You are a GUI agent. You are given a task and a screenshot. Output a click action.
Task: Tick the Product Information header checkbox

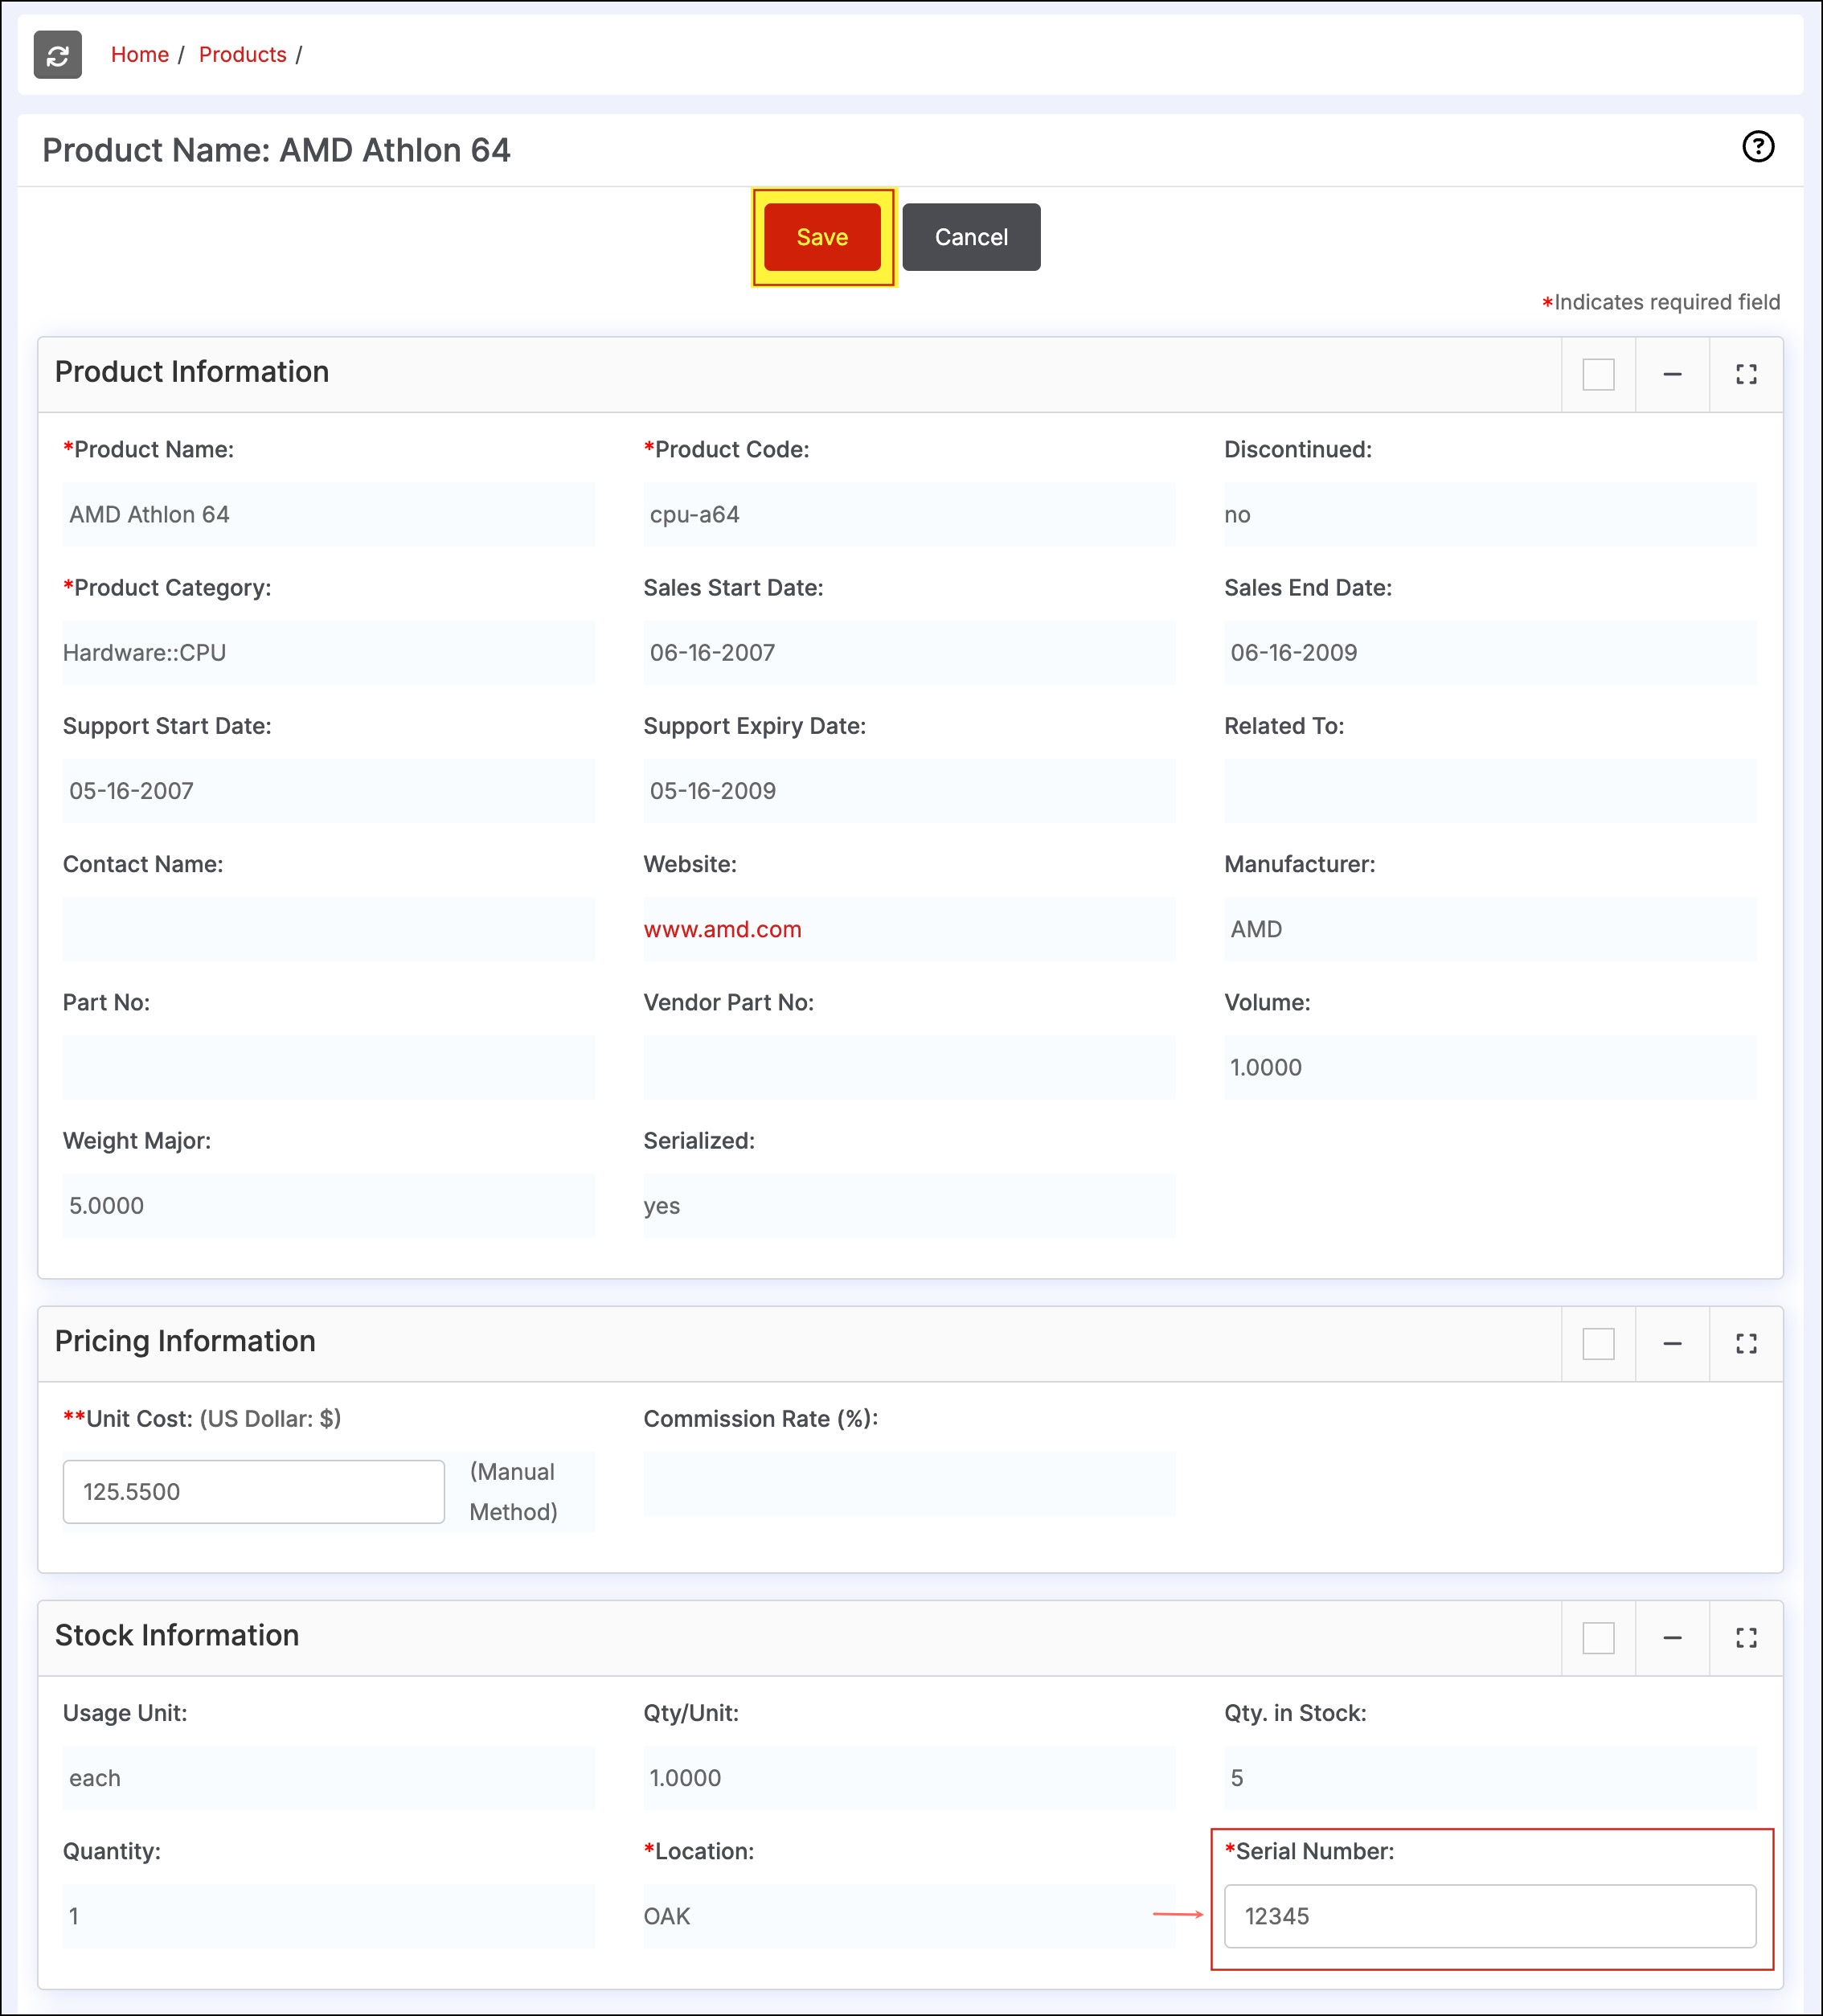(1598, 374)
